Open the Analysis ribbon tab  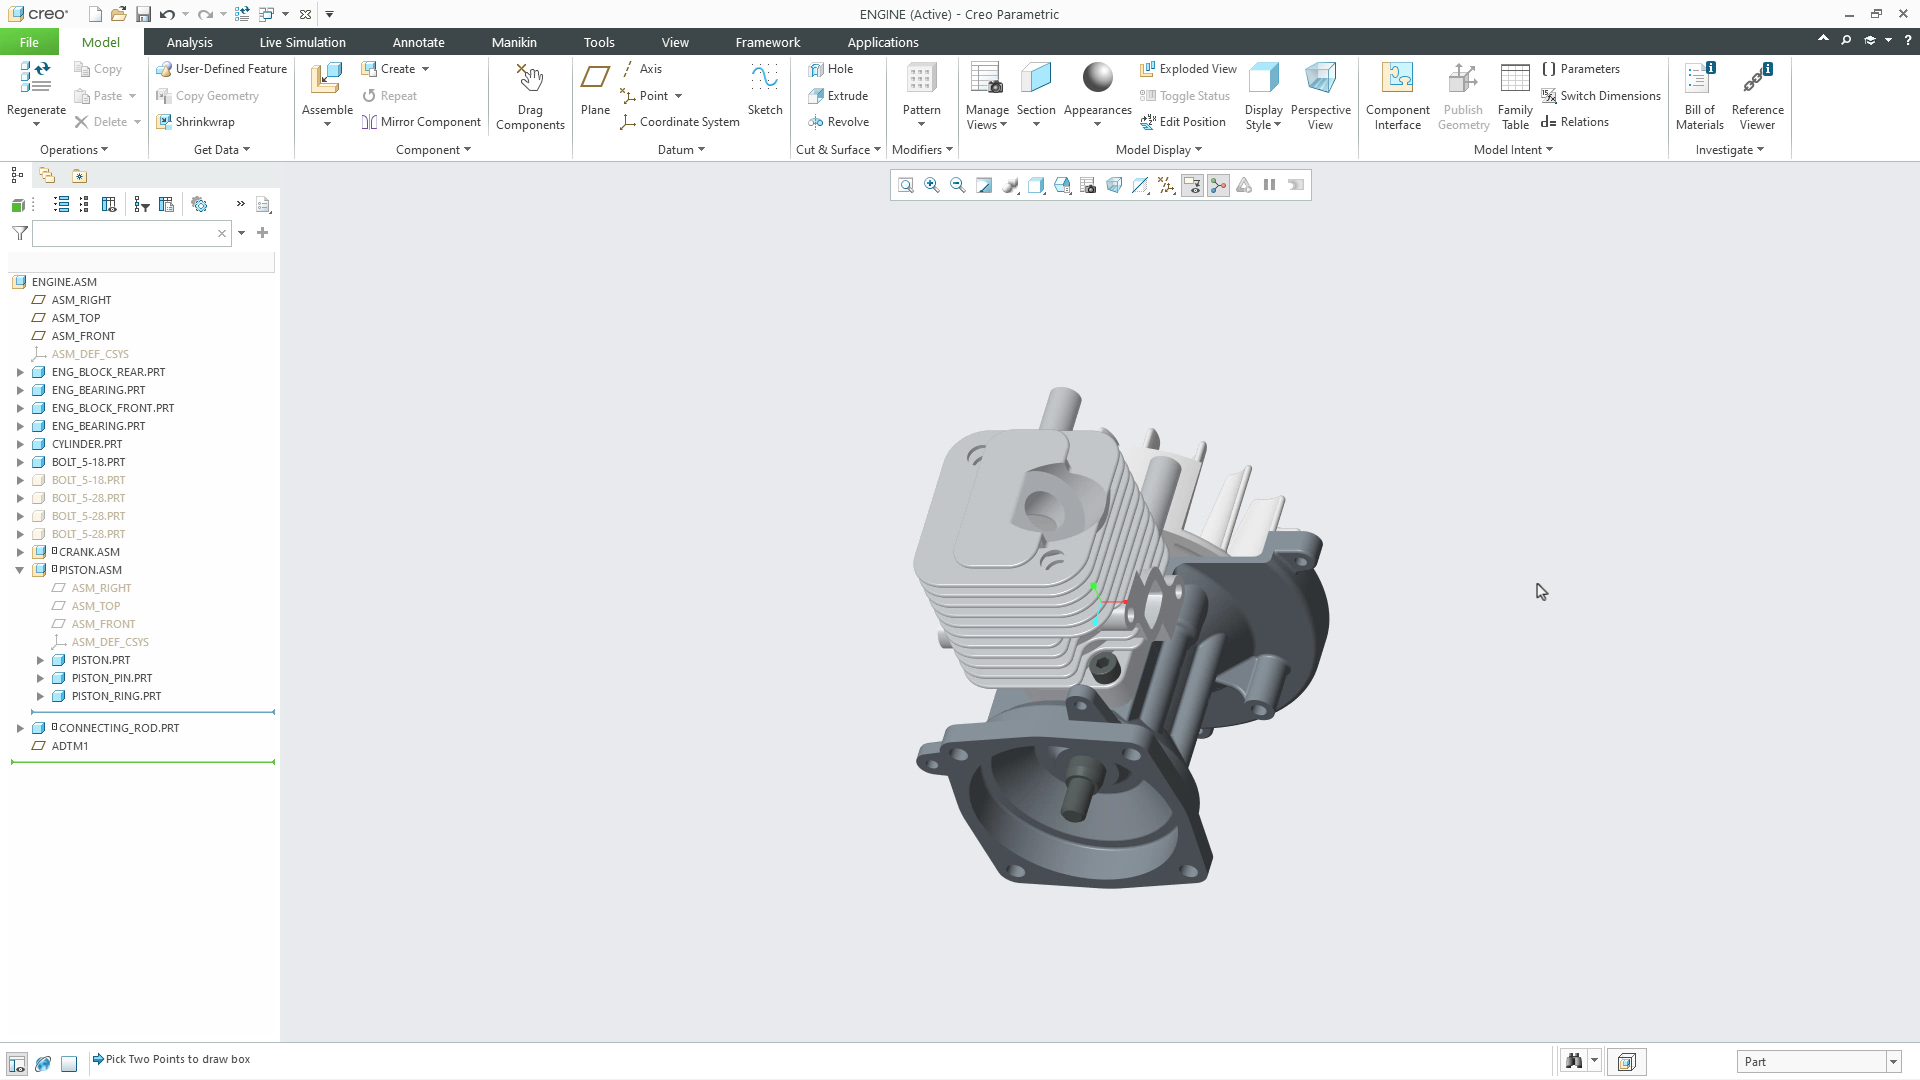tap(189, 42)
